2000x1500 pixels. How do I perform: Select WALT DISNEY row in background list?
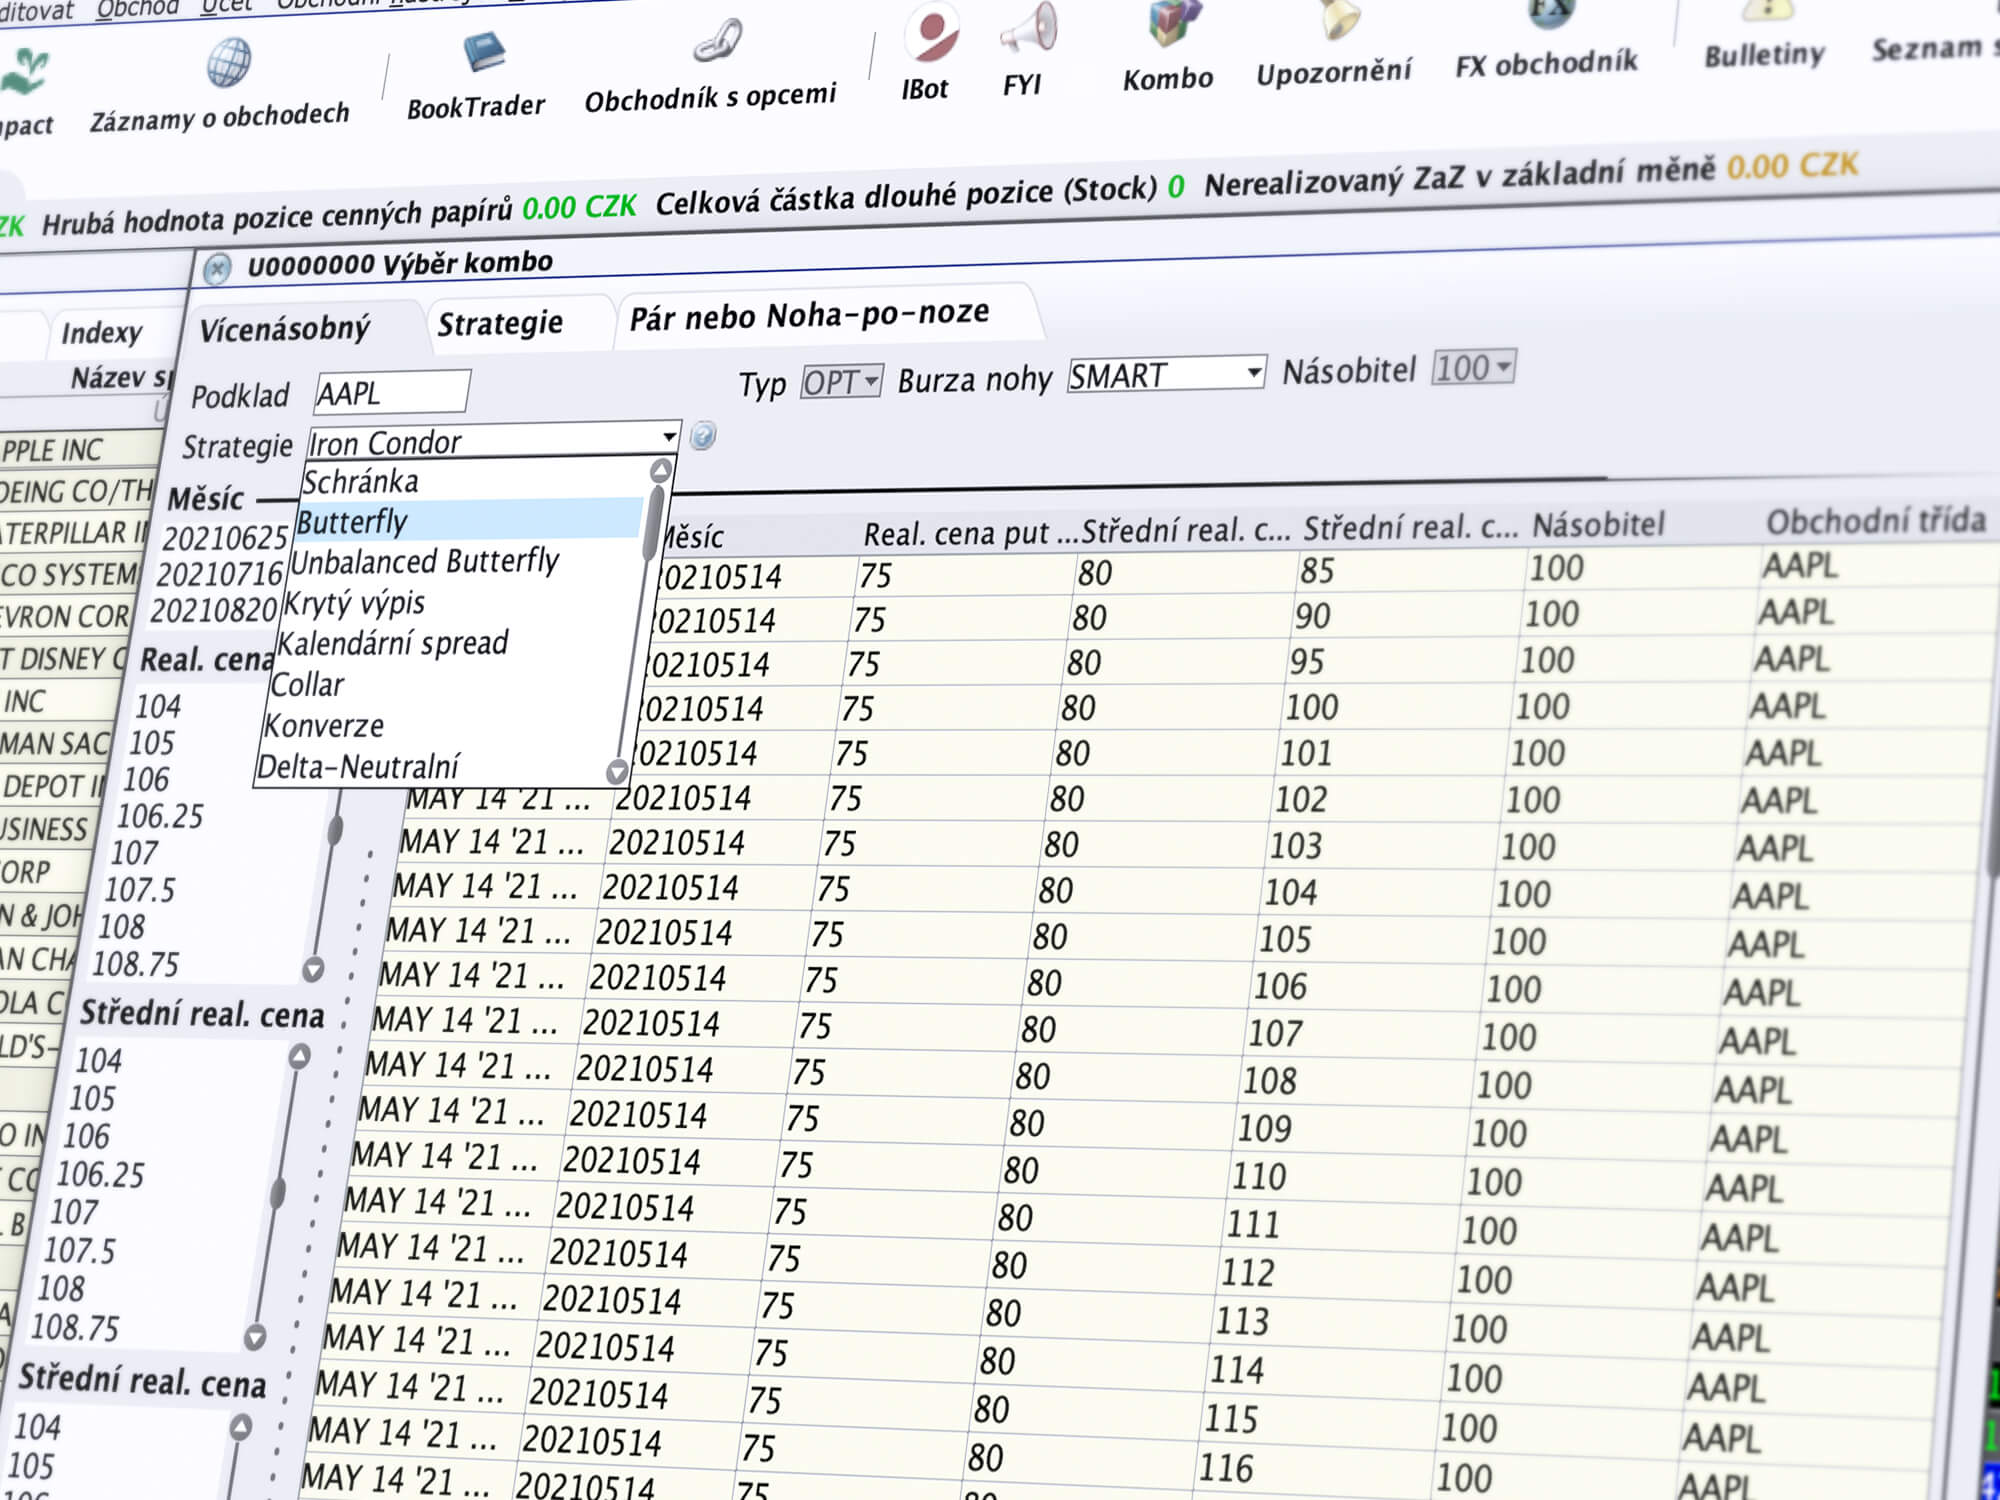[63, 660]
